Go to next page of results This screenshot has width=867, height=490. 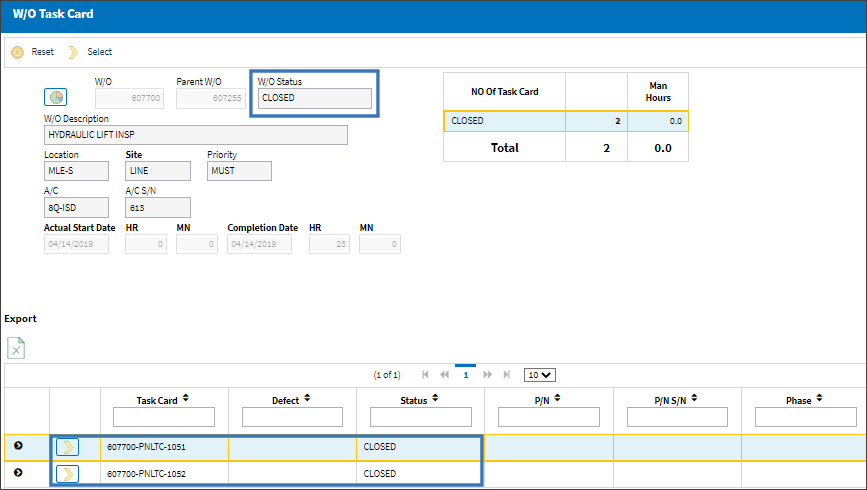pos(487,375)
